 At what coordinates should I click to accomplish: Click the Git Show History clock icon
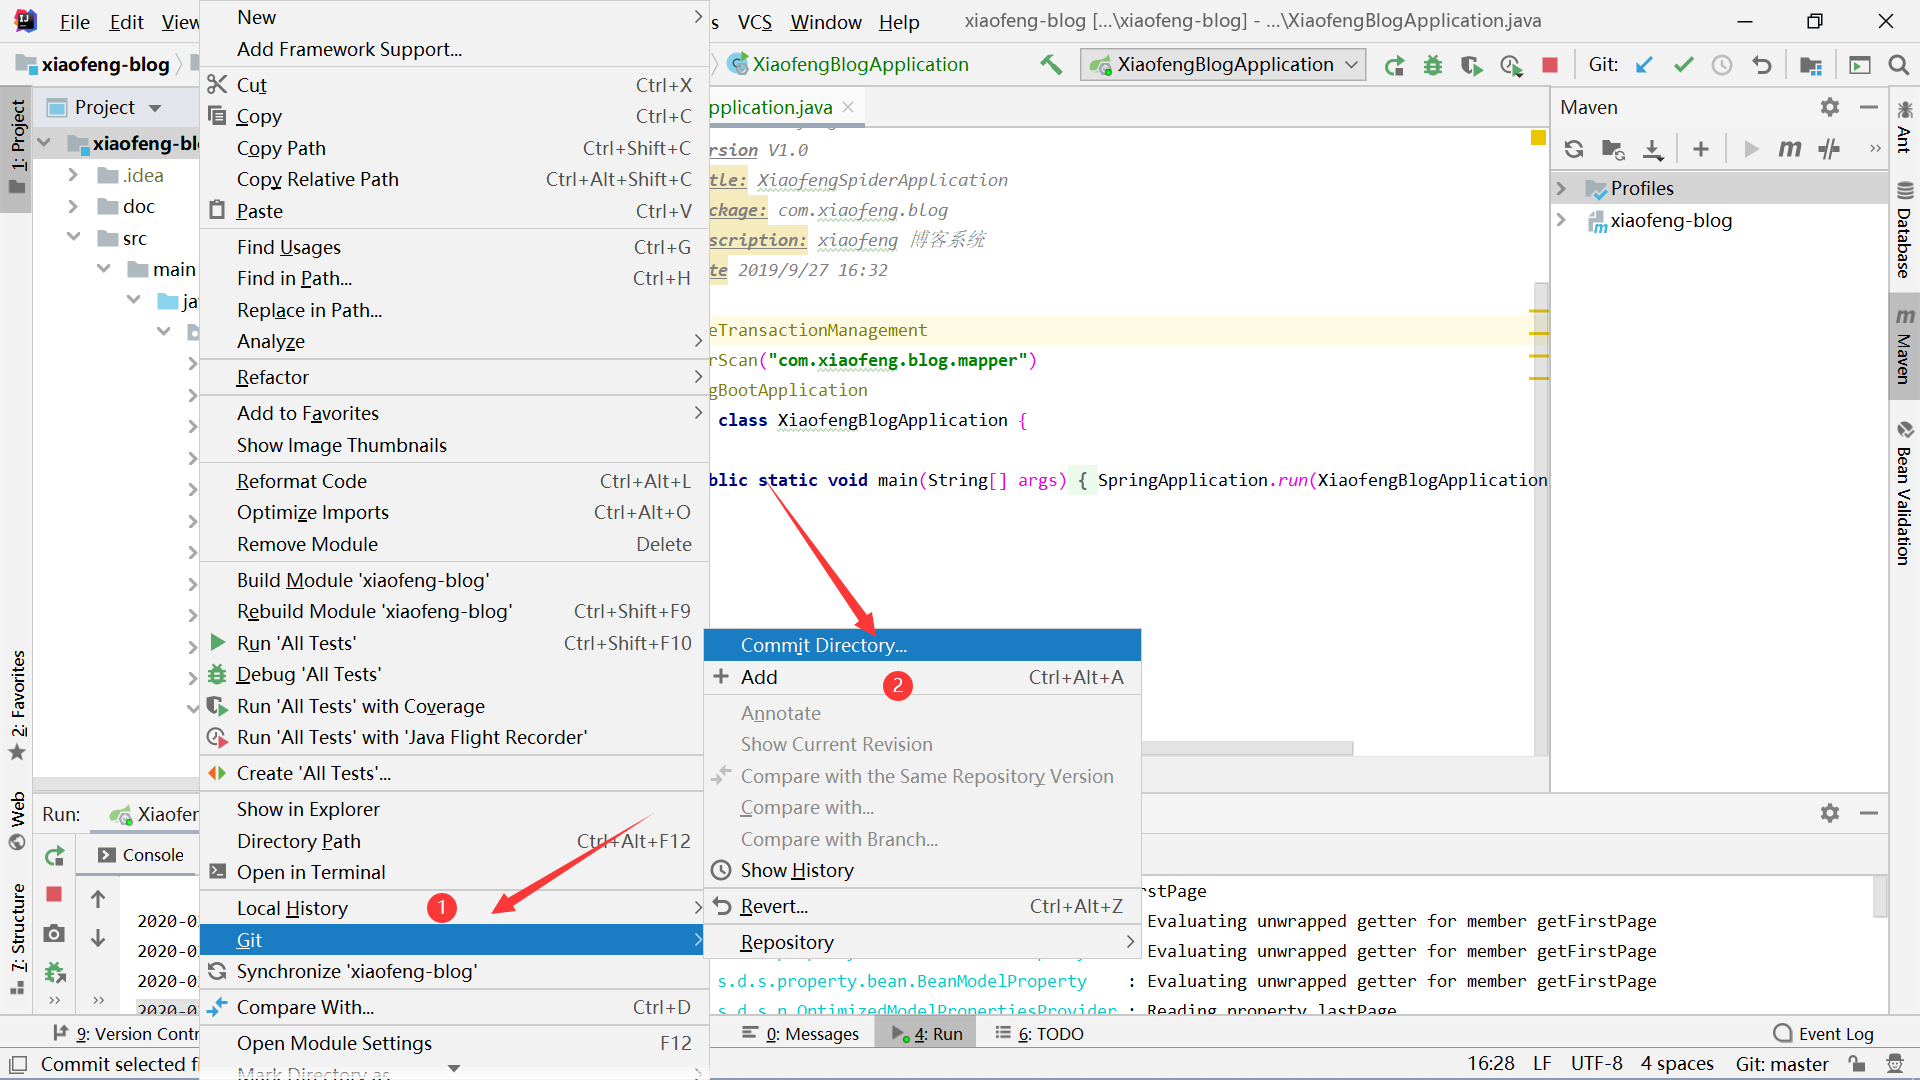(x=1721, y=65)
